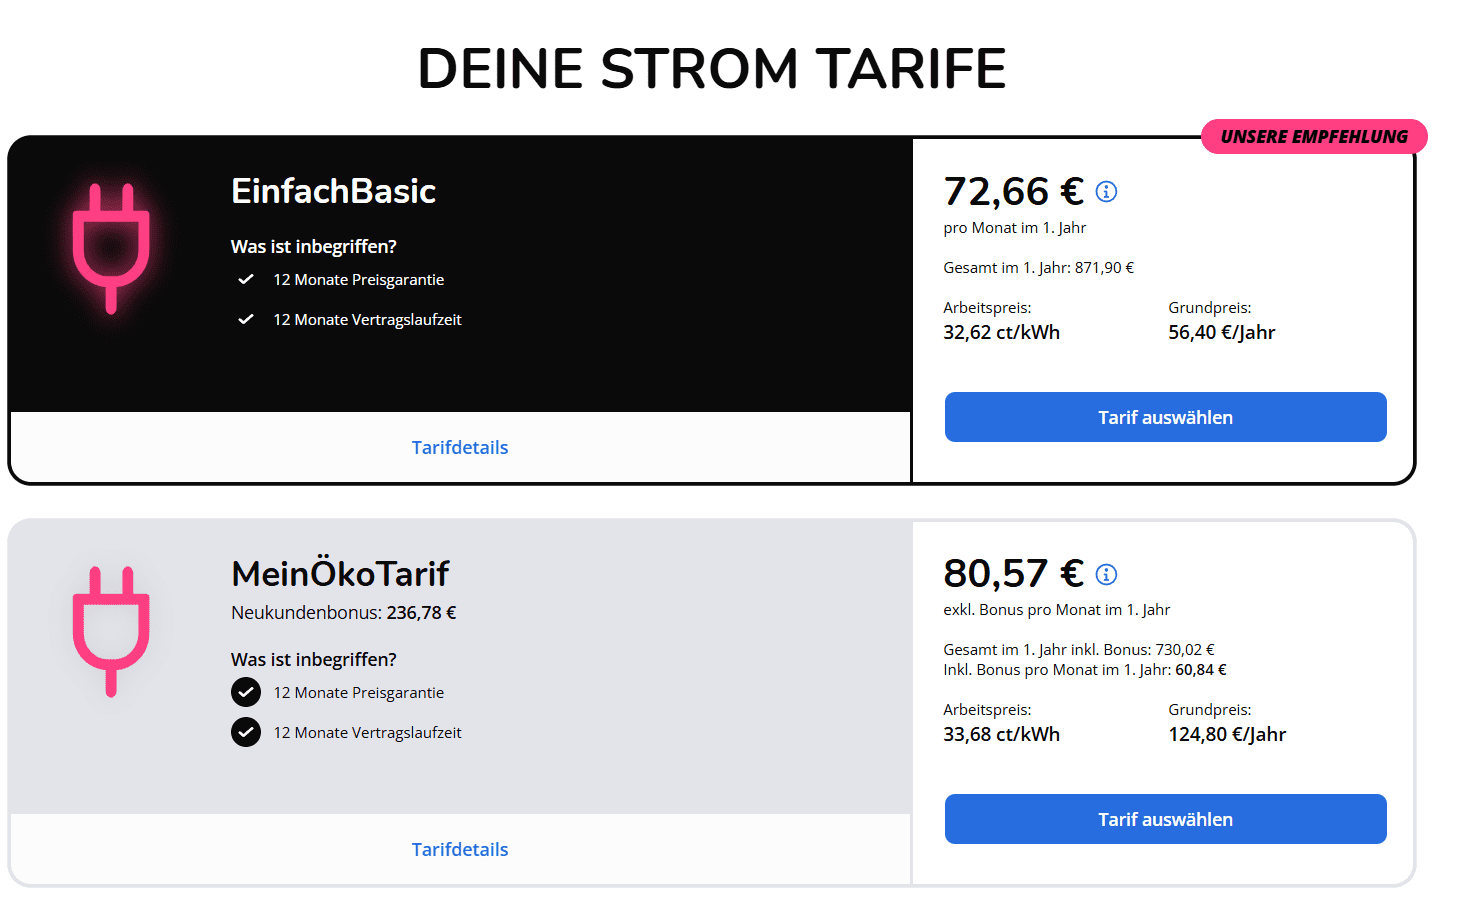The width and height of the screenshot is (1483, 907).
Task: Click the info icon beside 72,66 € price
Action: [1106, 192]
